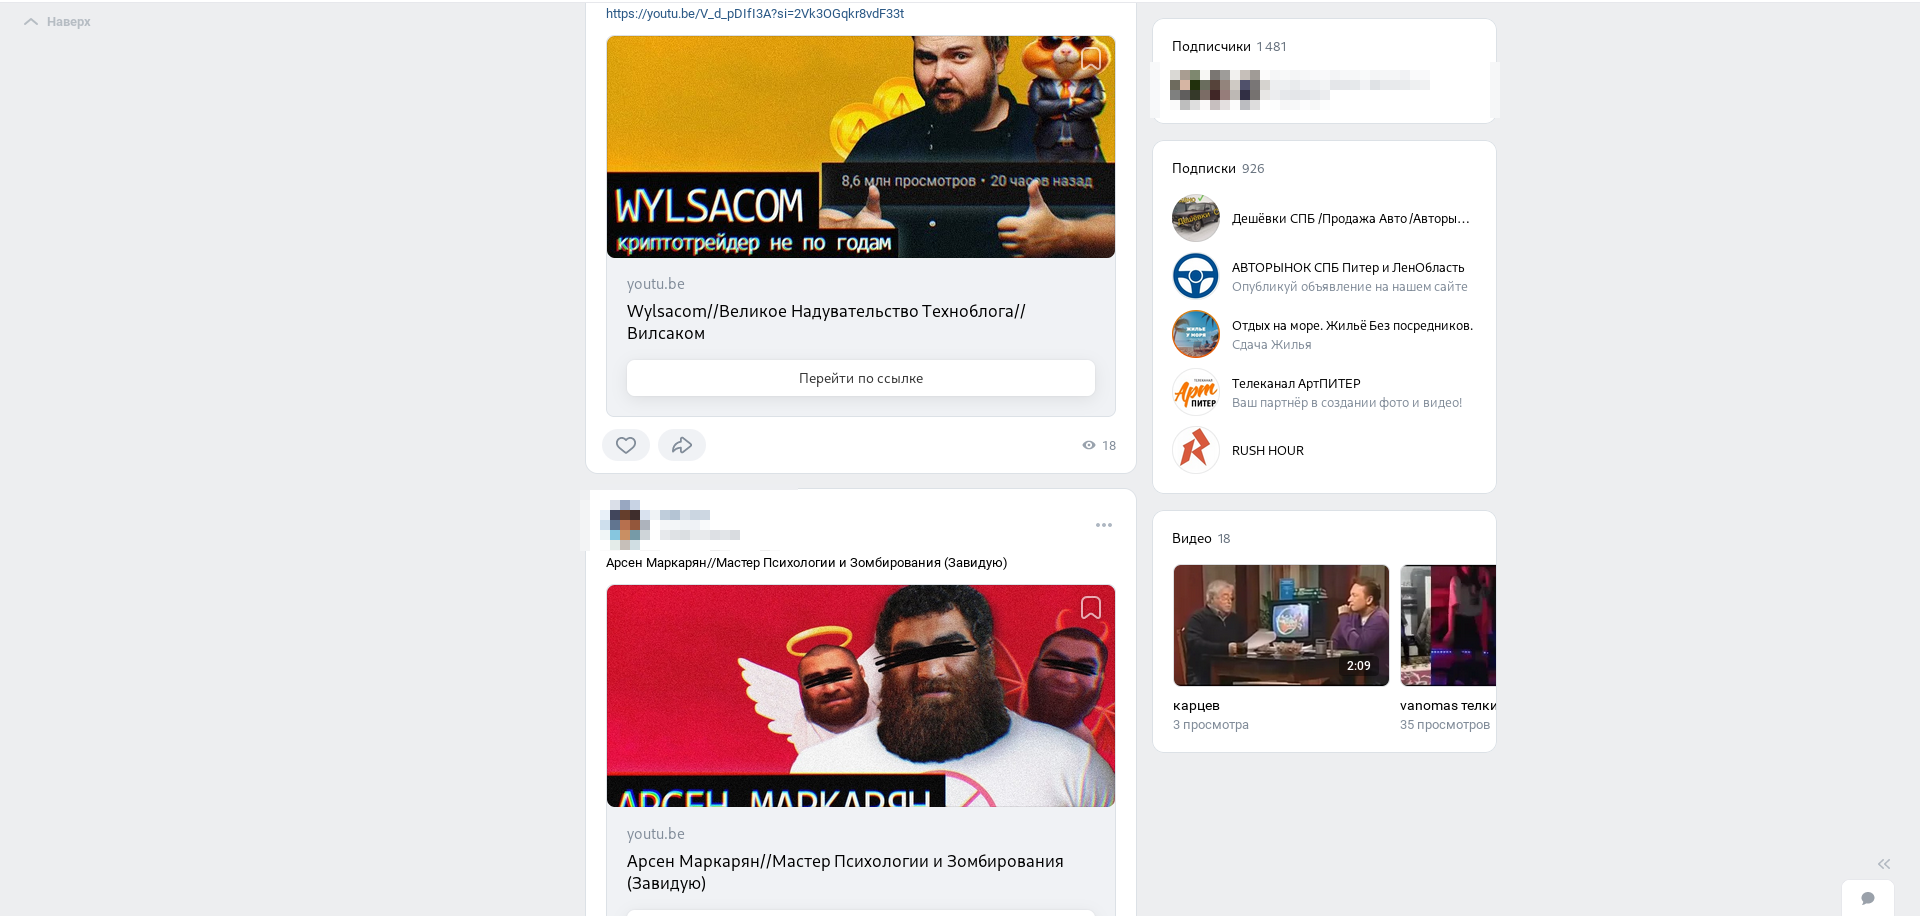
Task: Open Отдых на море group avatar
Action: coord(1196,334)
